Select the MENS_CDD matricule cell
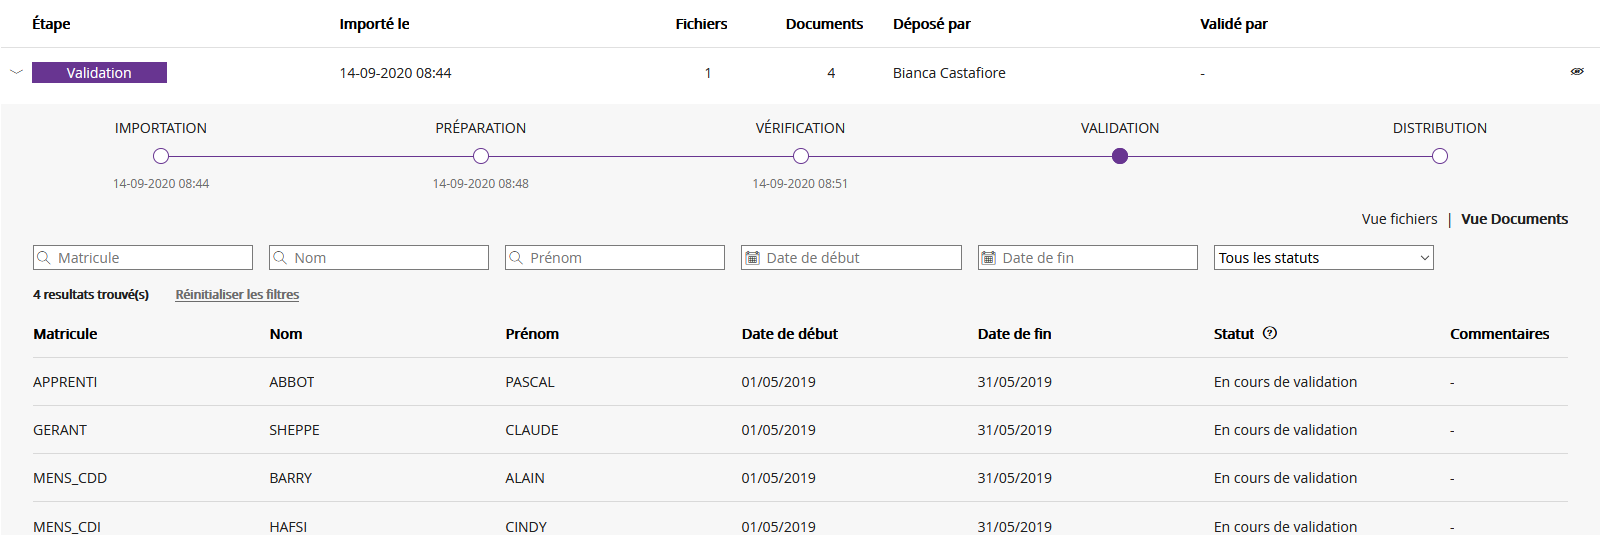 [x=70, y=478]
